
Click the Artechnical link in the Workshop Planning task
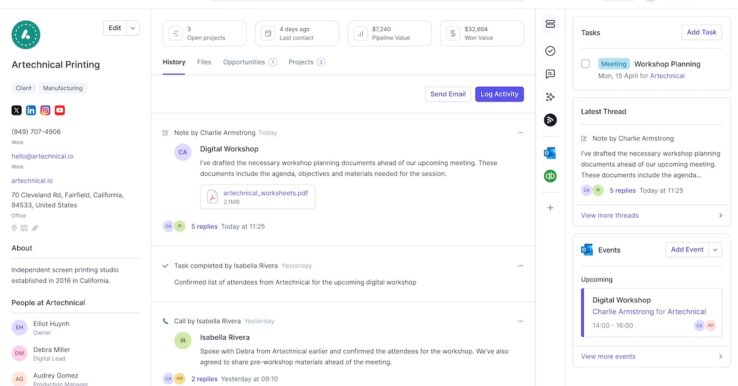click(x=667, y=76)
